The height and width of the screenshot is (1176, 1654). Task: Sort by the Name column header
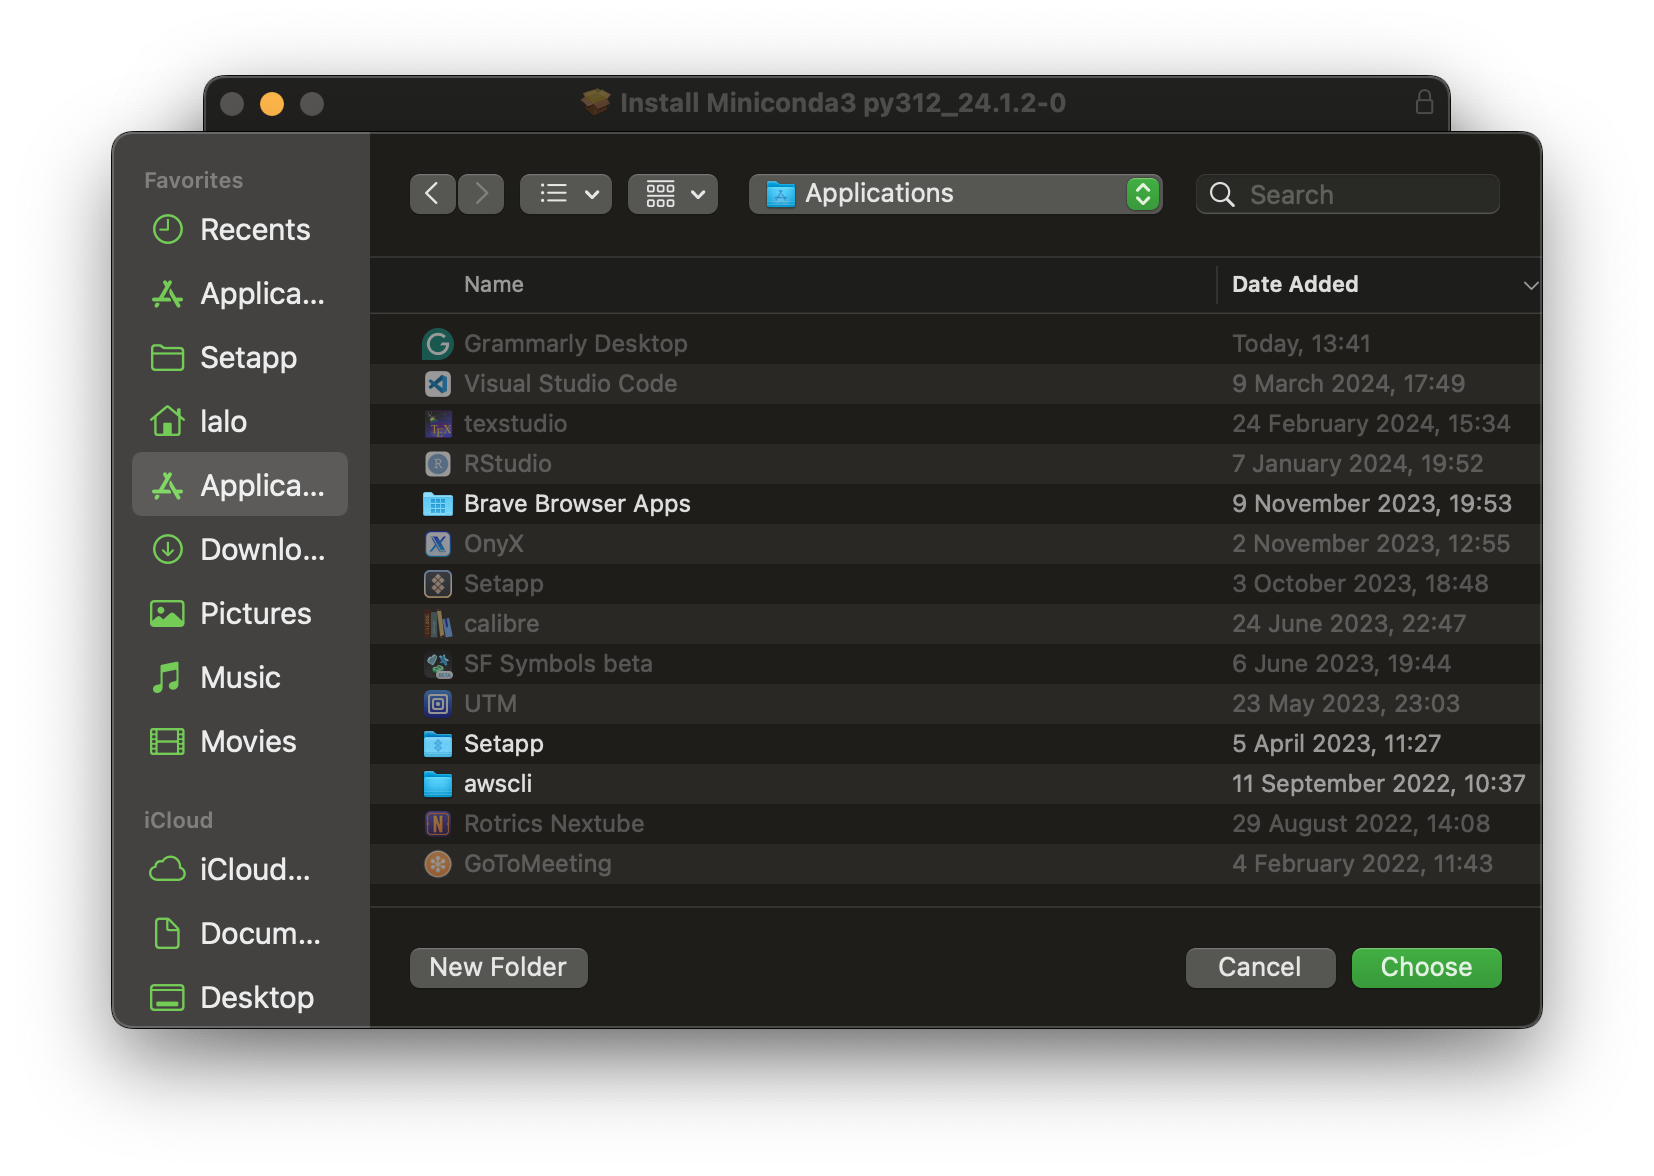coord(494,285)
